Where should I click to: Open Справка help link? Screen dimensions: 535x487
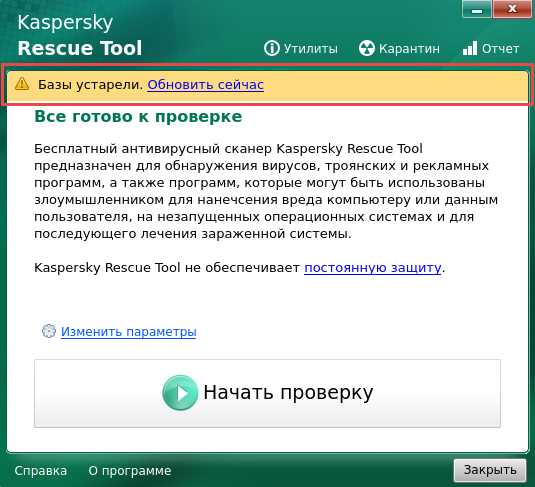[x=41, y=471]
